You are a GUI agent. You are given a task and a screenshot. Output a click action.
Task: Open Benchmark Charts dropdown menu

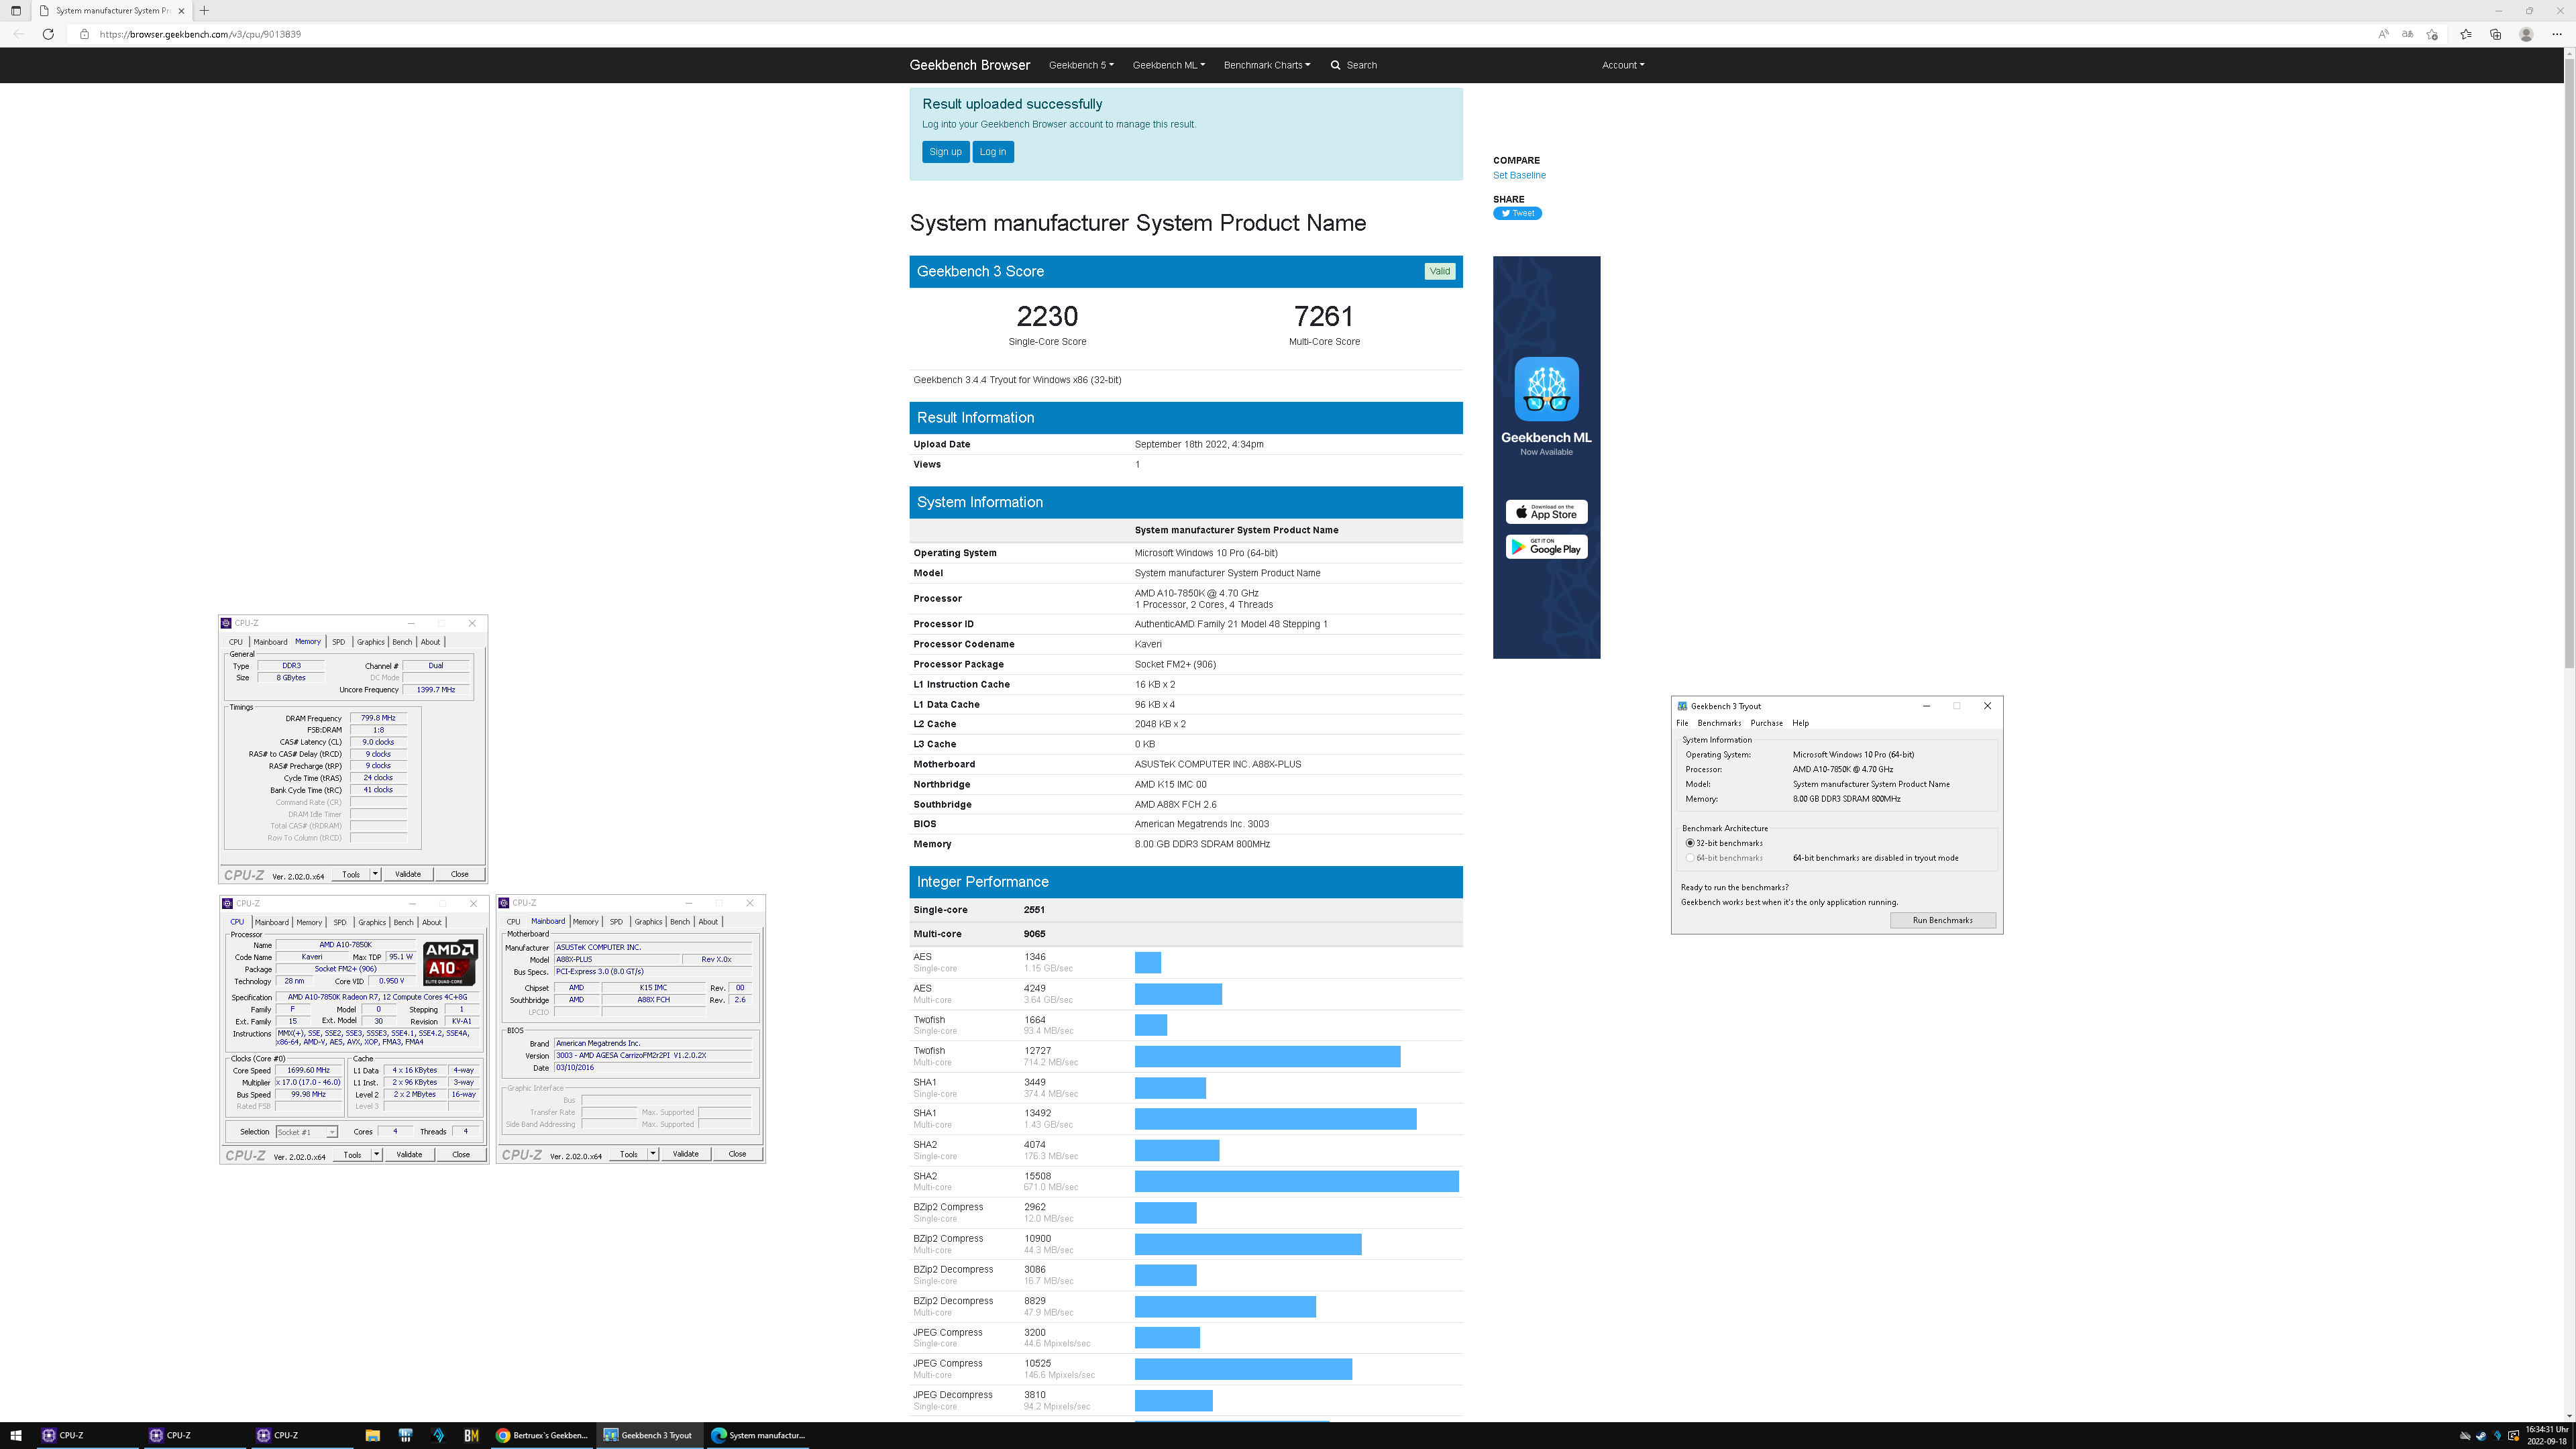tap(1266, 65)
